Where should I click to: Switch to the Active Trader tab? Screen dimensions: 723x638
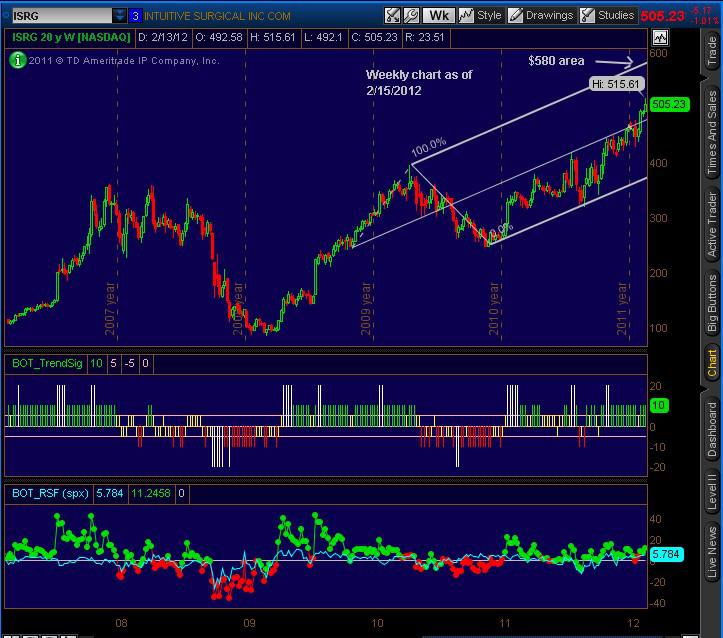click(x=712, y=224)
